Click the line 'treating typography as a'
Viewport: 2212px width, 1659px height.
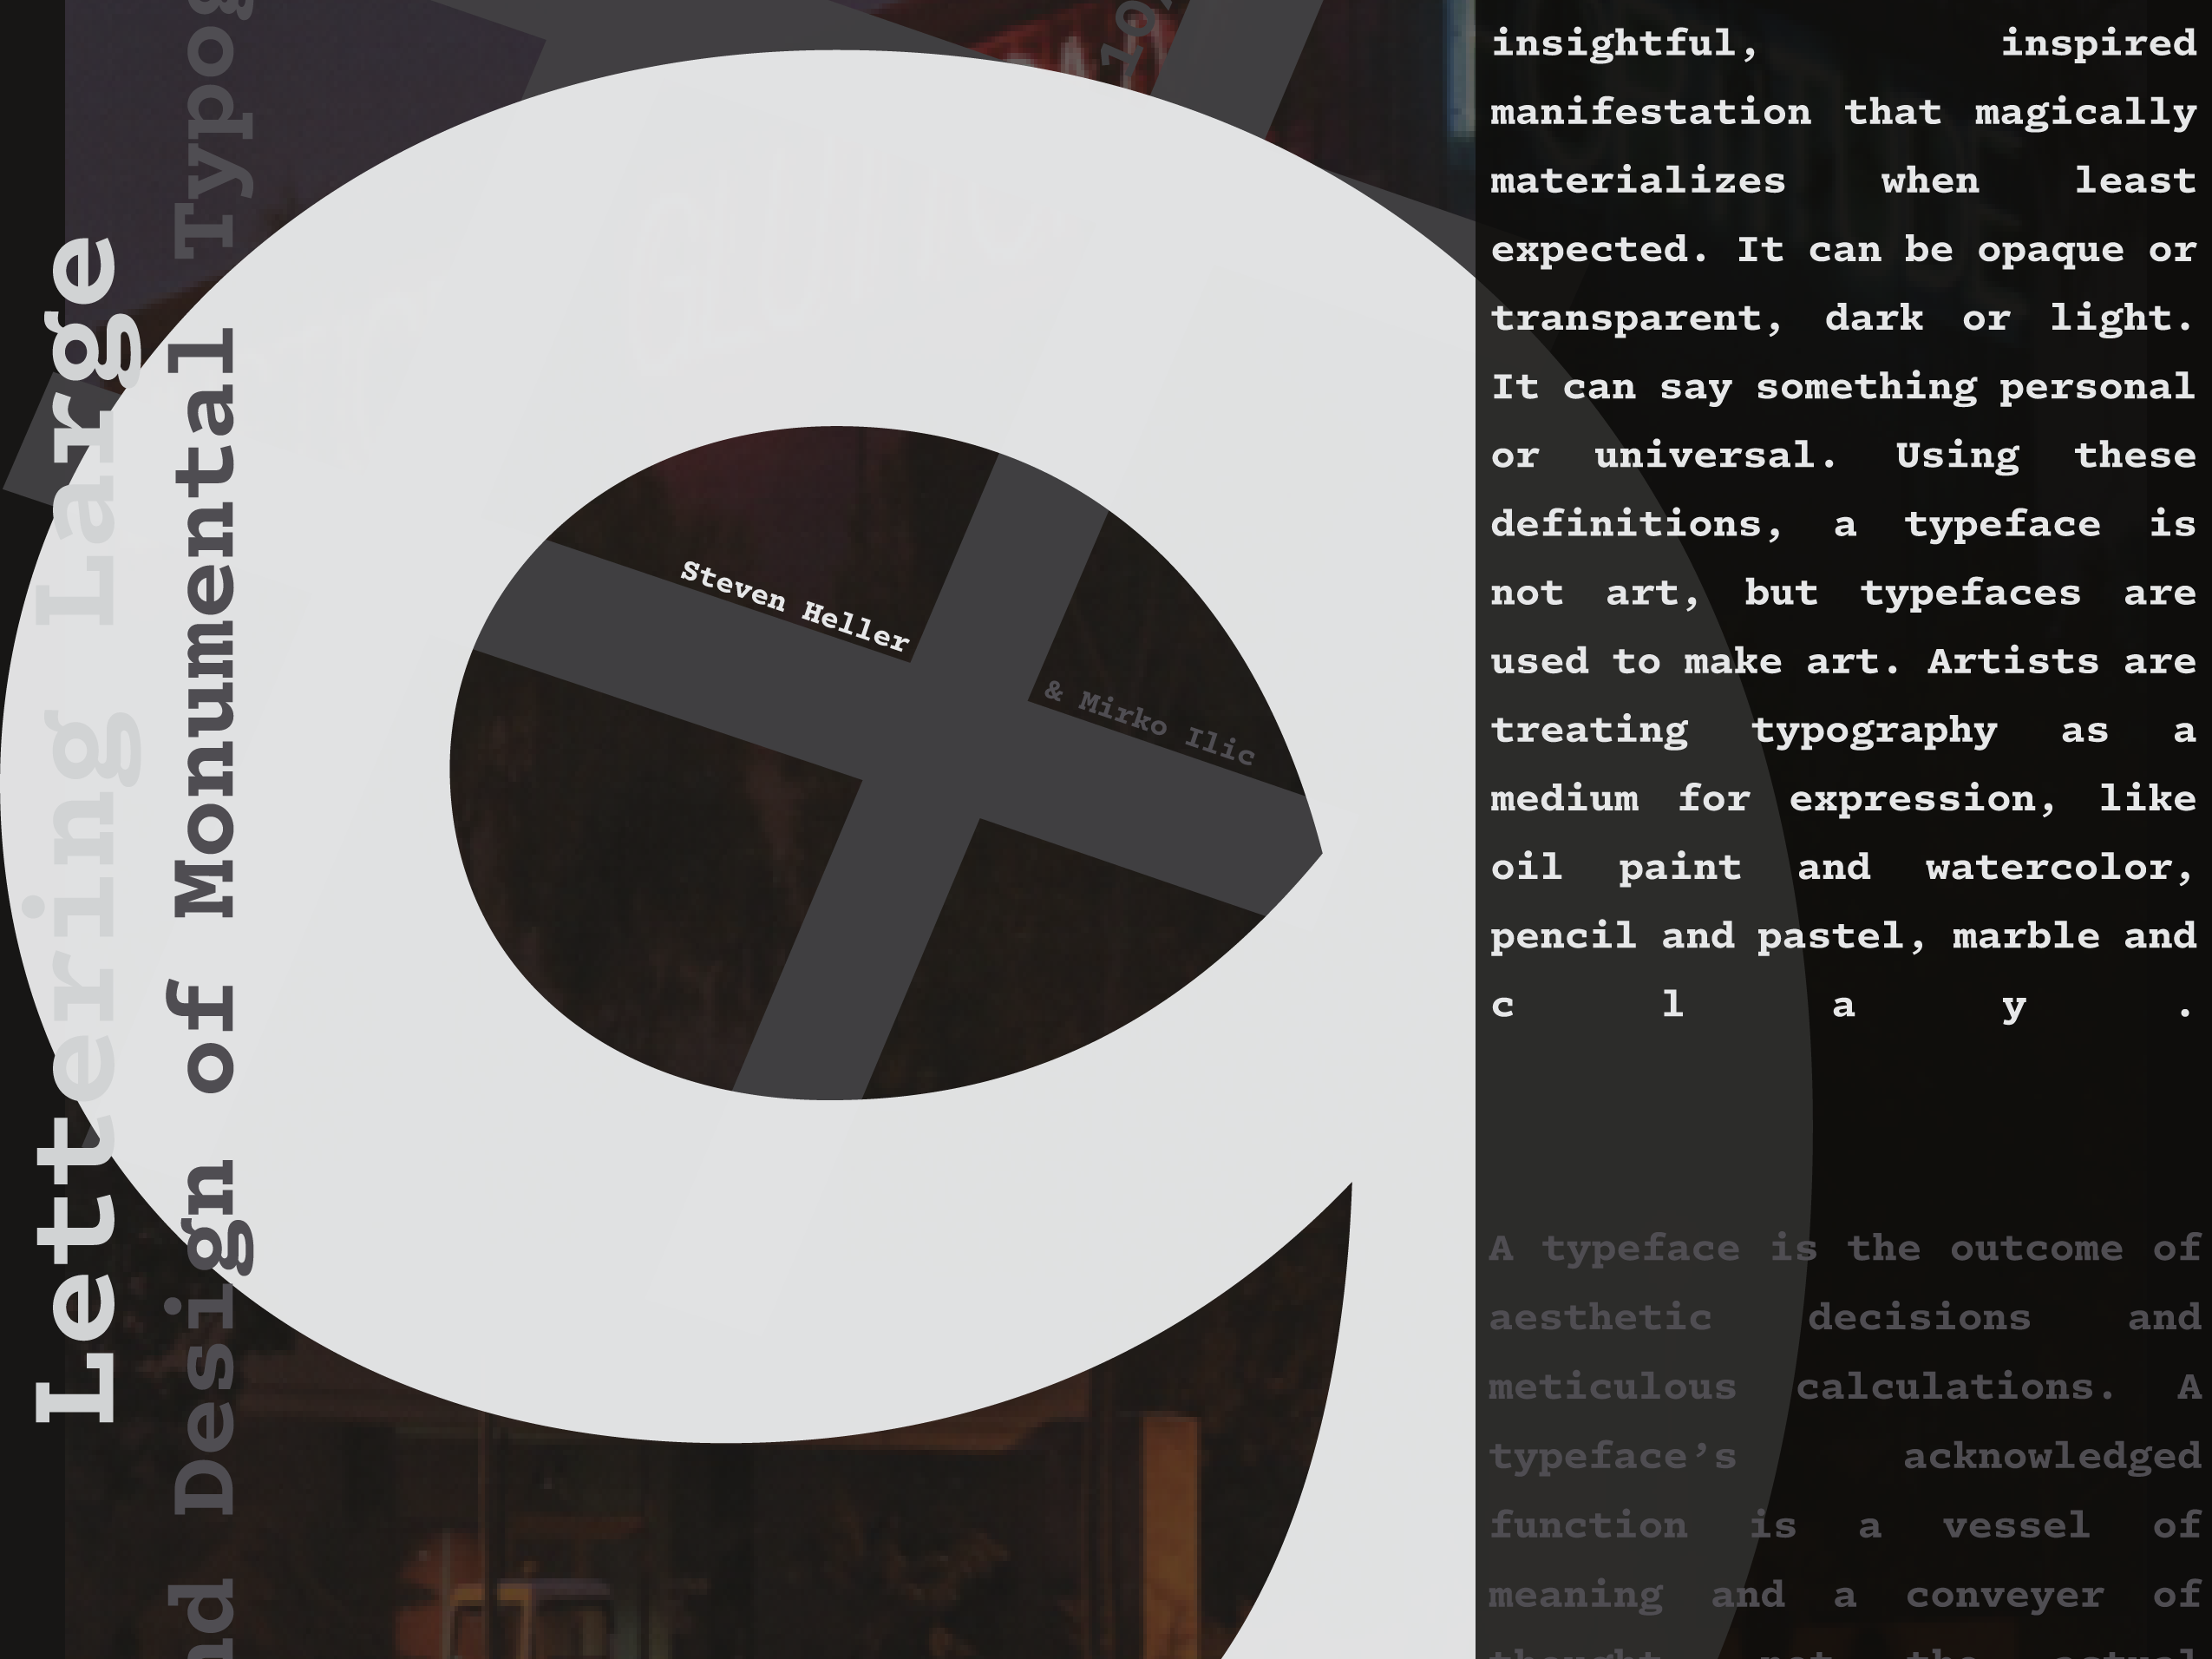[1843, 731]
